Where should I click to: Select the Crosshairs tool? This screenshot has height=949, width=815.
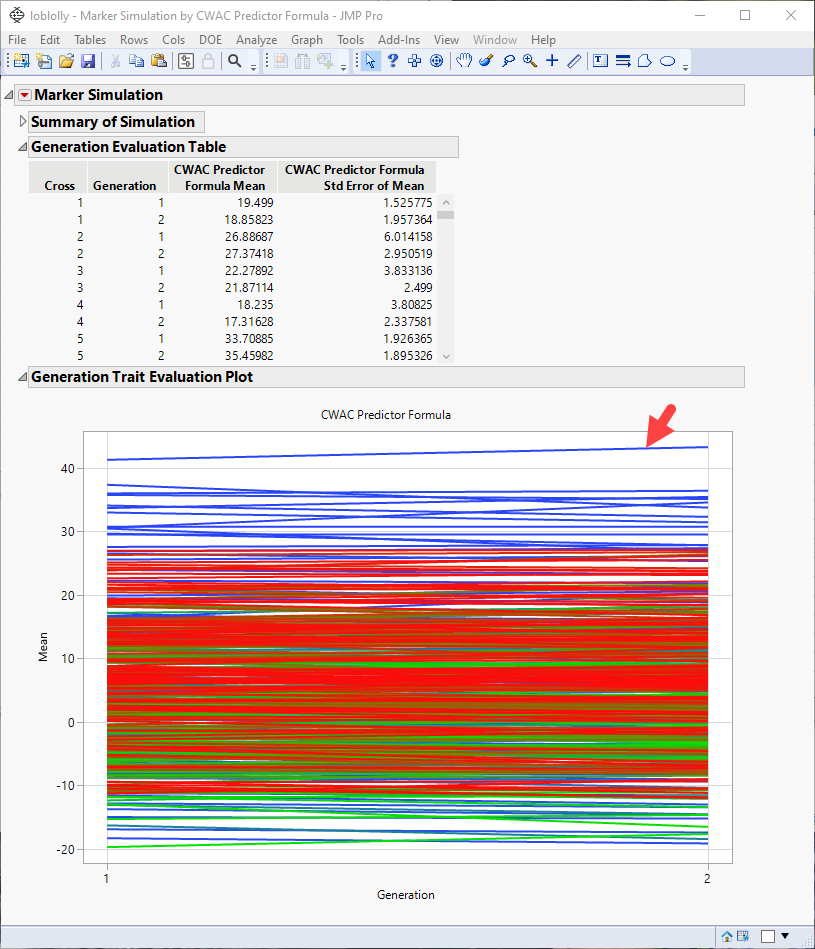(x=552, y=61)
